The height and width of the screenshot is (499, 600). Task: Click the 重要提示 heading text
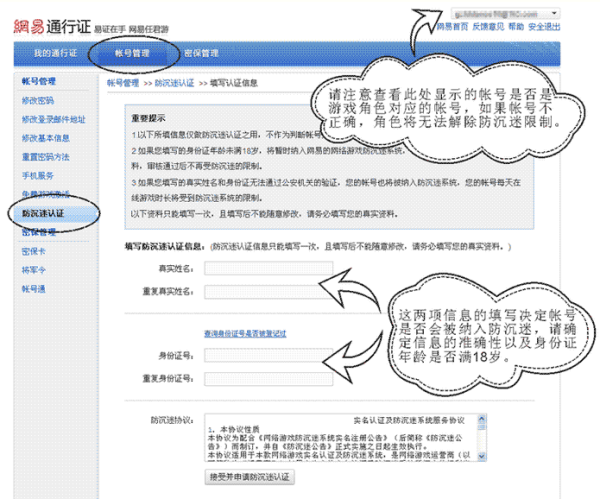coord(148,118)
